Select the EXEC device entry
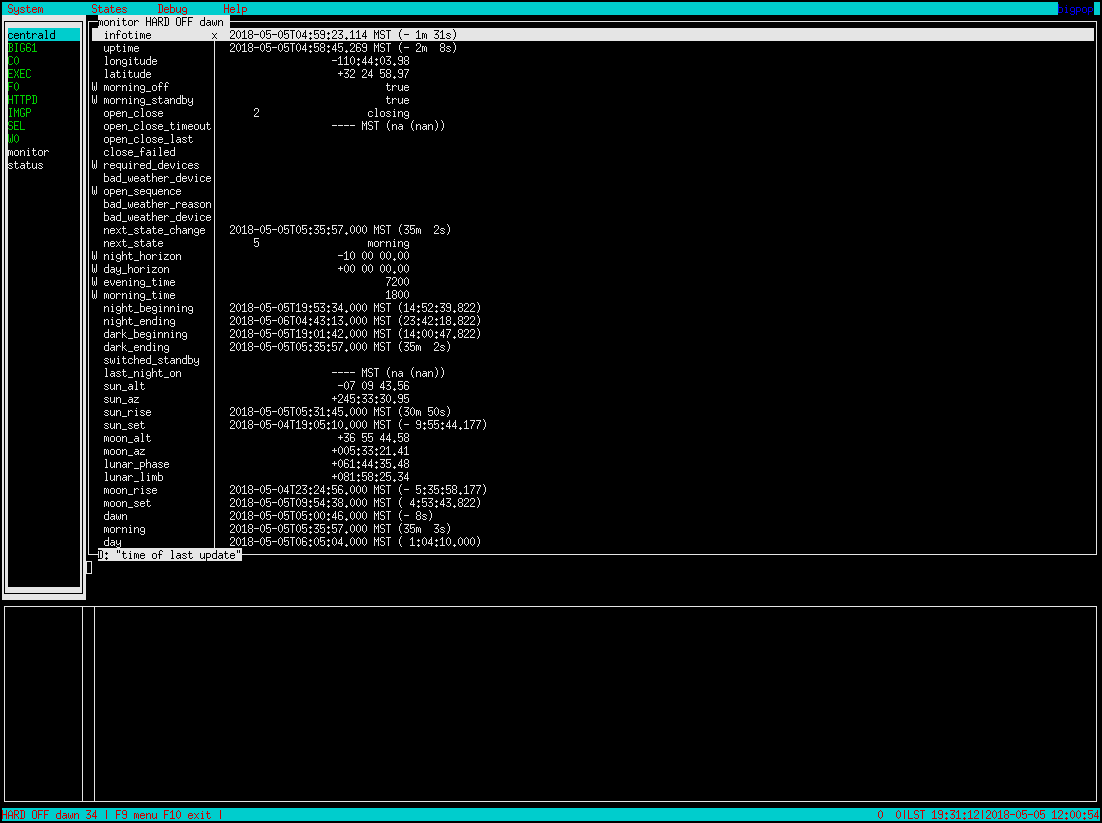This screenshot has height=823, width=1102. point(20,74)
